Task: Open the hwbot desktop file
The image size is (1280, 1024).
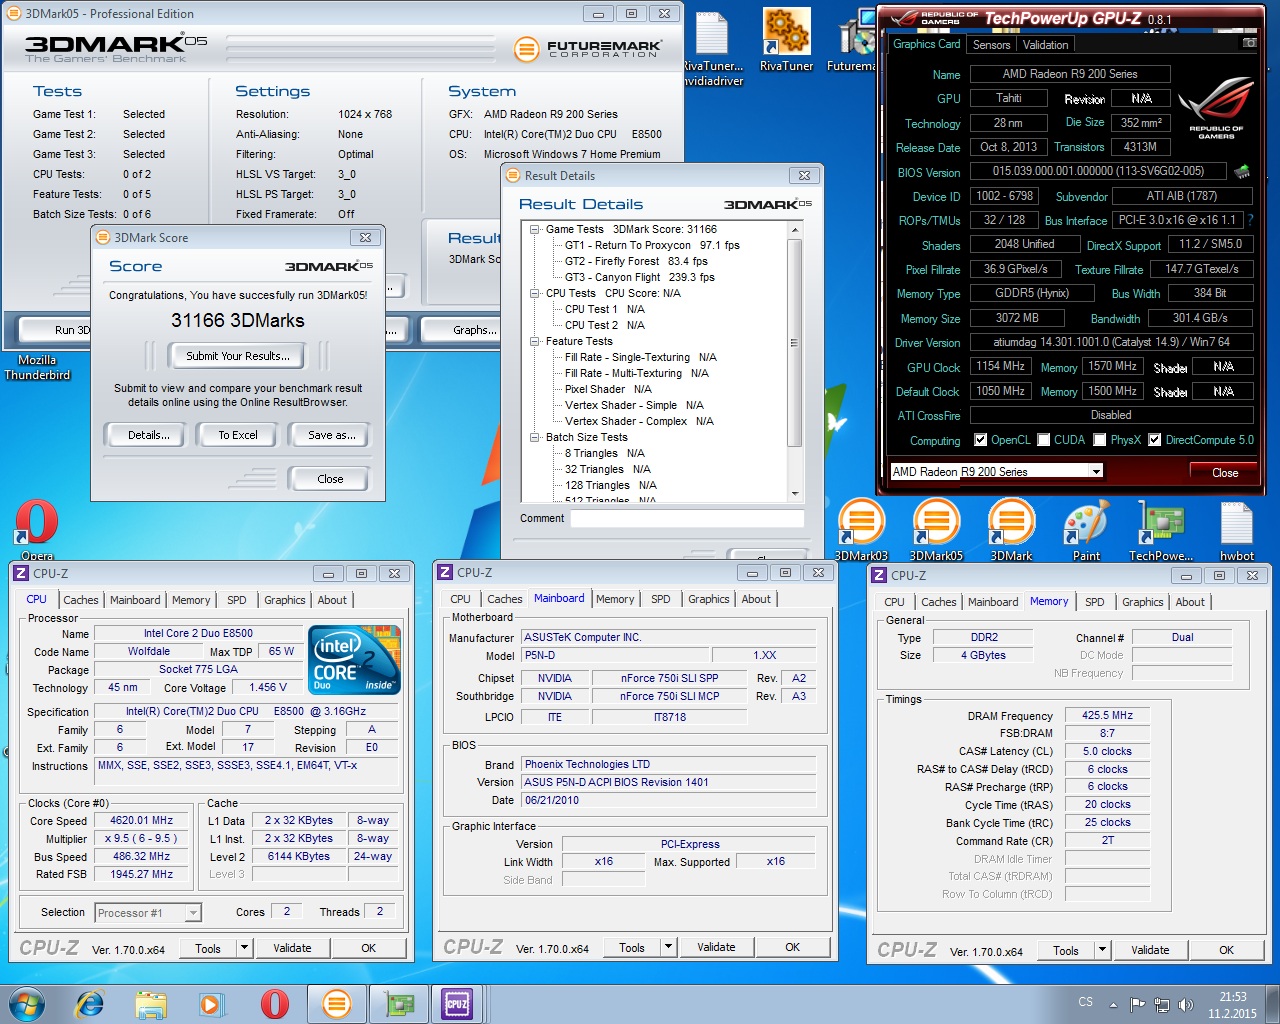Action: pyautogui.click(x=1237, y=530)
